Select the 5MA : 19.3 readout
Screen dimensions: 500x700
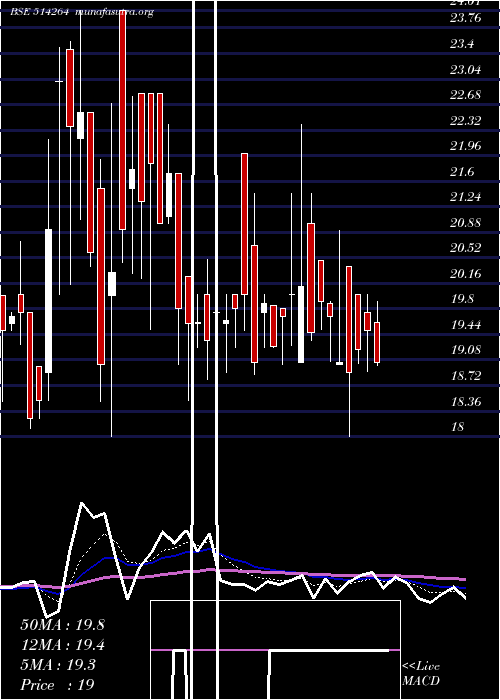click(58, 665)
